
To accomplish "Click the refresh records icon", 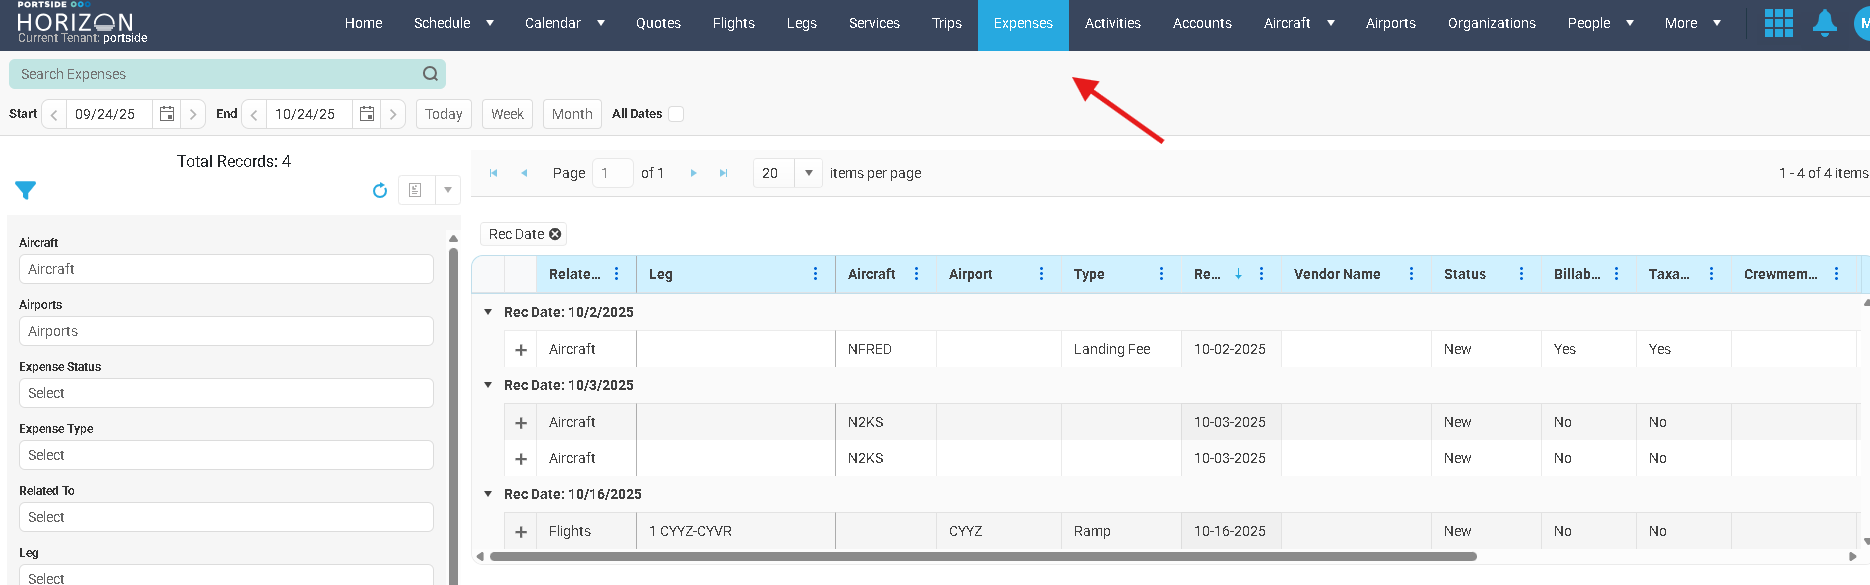I will tap(380, 190).
